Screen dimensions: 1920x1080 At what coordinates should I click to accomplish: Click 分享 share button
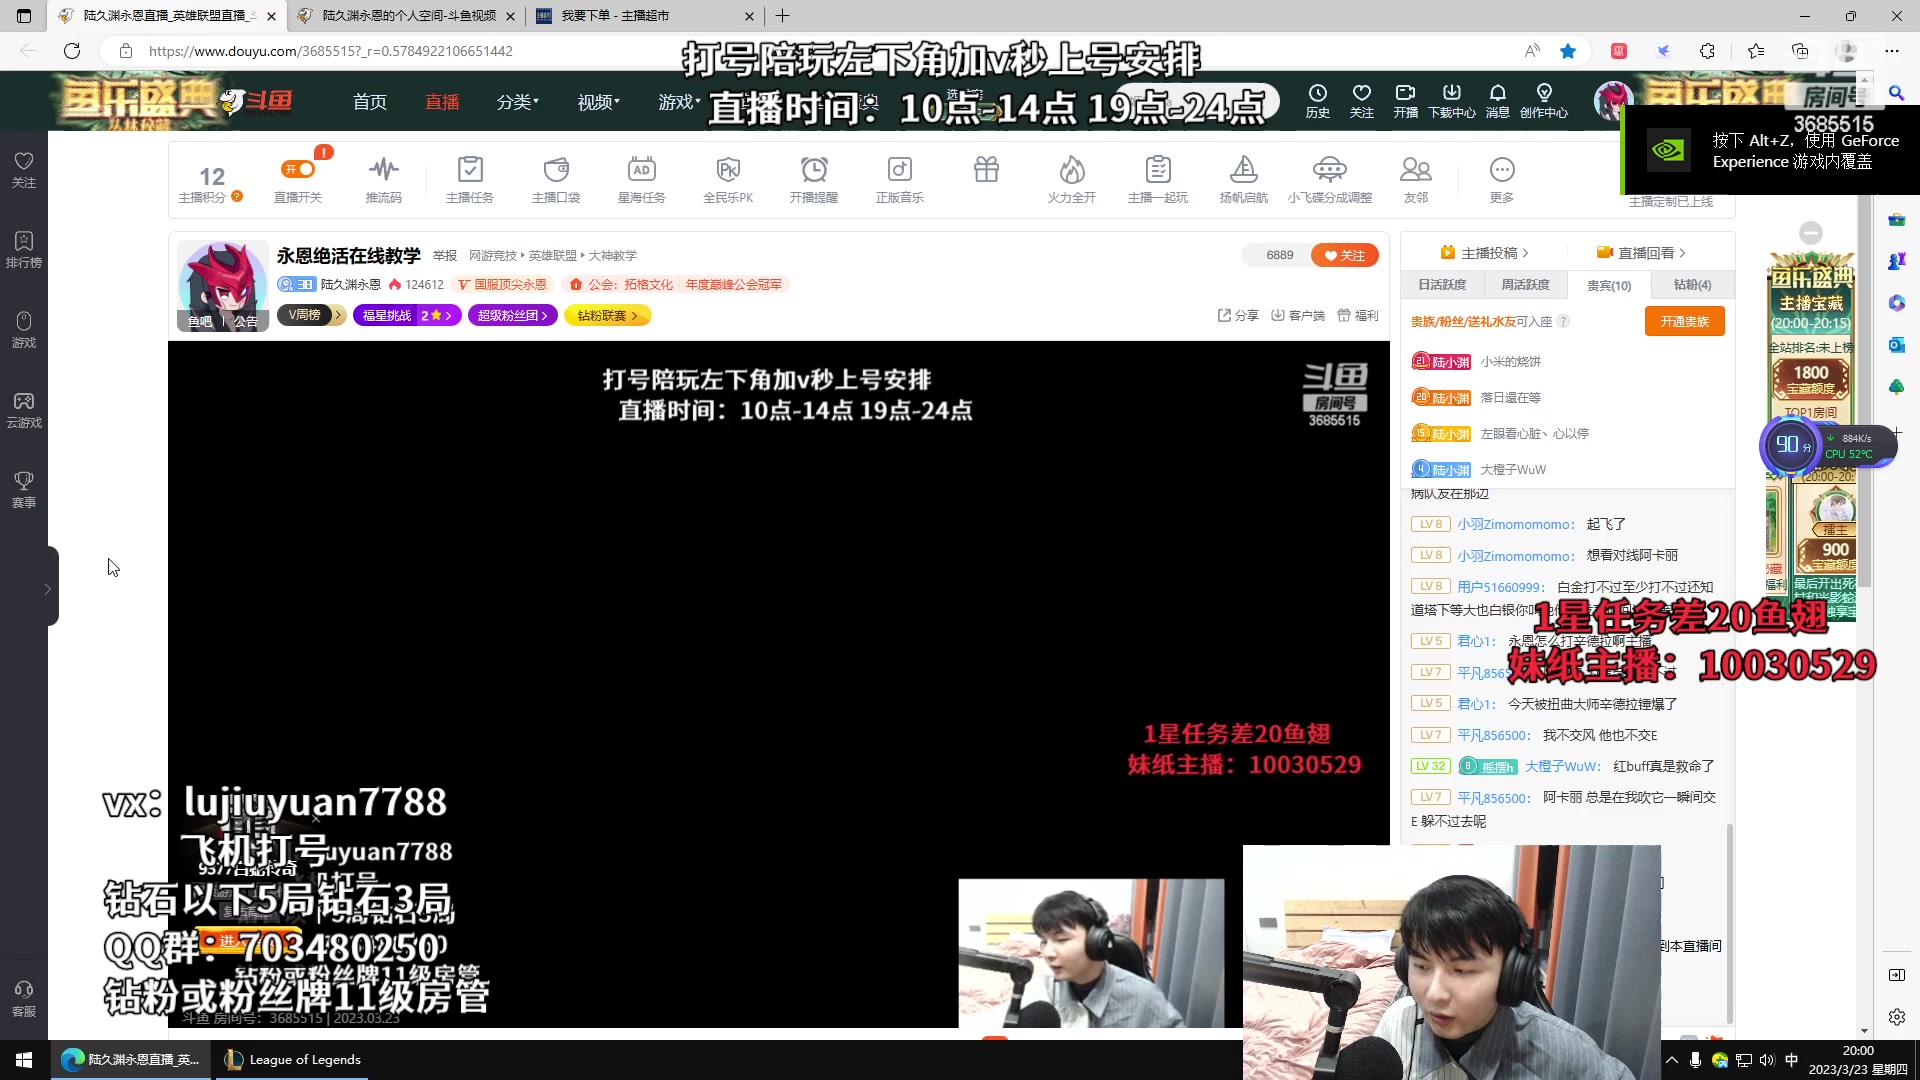pos(1238,315)
